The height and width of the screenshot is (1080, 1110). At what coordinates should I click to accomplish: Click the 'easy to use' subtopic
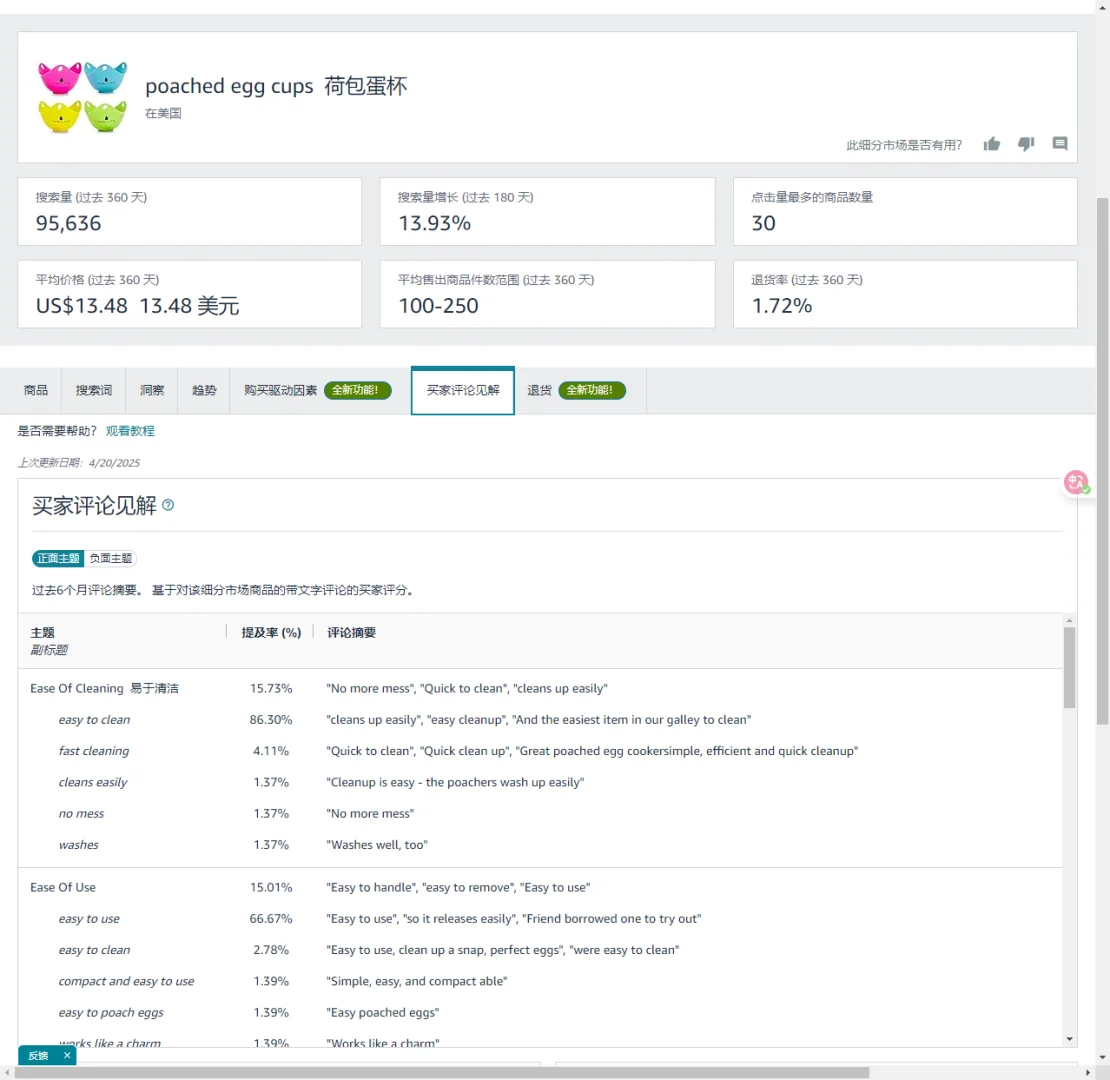[x=88, y=919]
